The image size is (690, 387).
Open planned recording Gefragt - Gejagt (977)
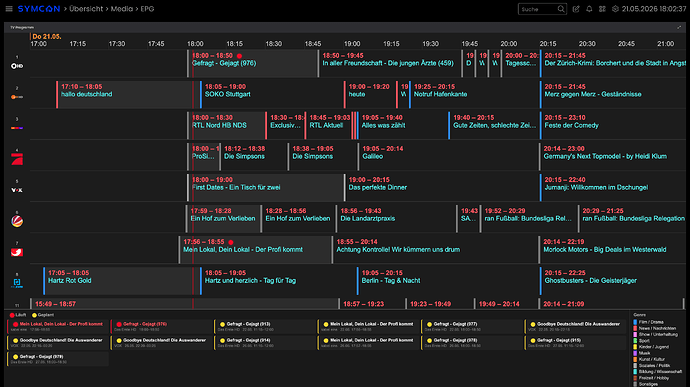[x=472, y=327]
